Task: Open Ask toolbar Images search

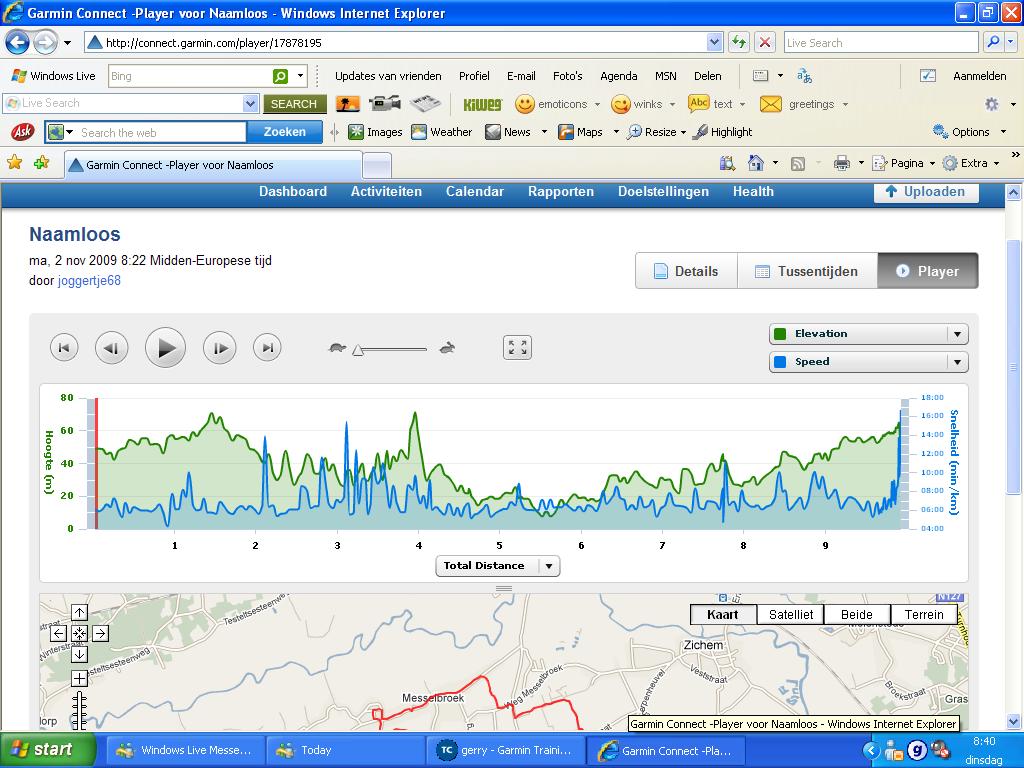Action: pyautogui.click(x=376, y=132)
